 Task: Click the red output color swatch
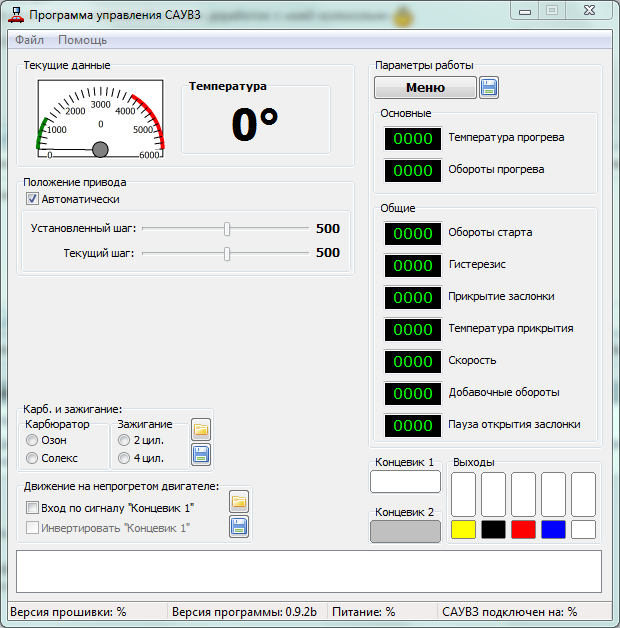pyautogui.click(x=523, y=529)
